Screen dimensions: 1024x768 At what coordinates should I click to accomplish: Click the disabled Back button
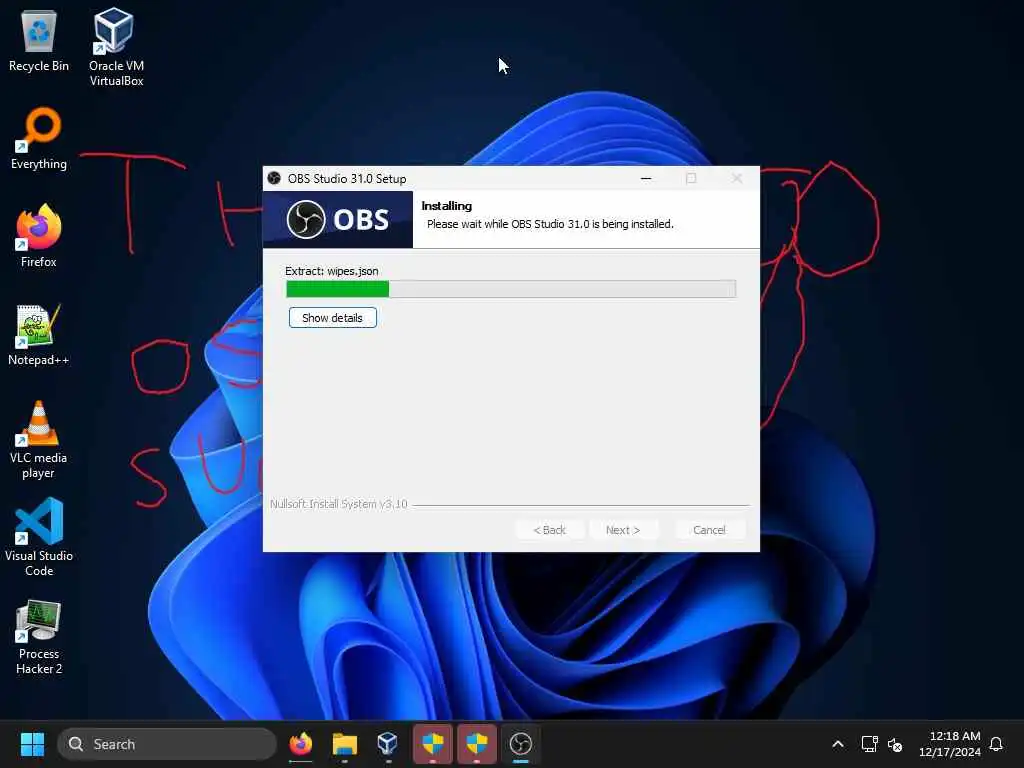click(550, 530)
